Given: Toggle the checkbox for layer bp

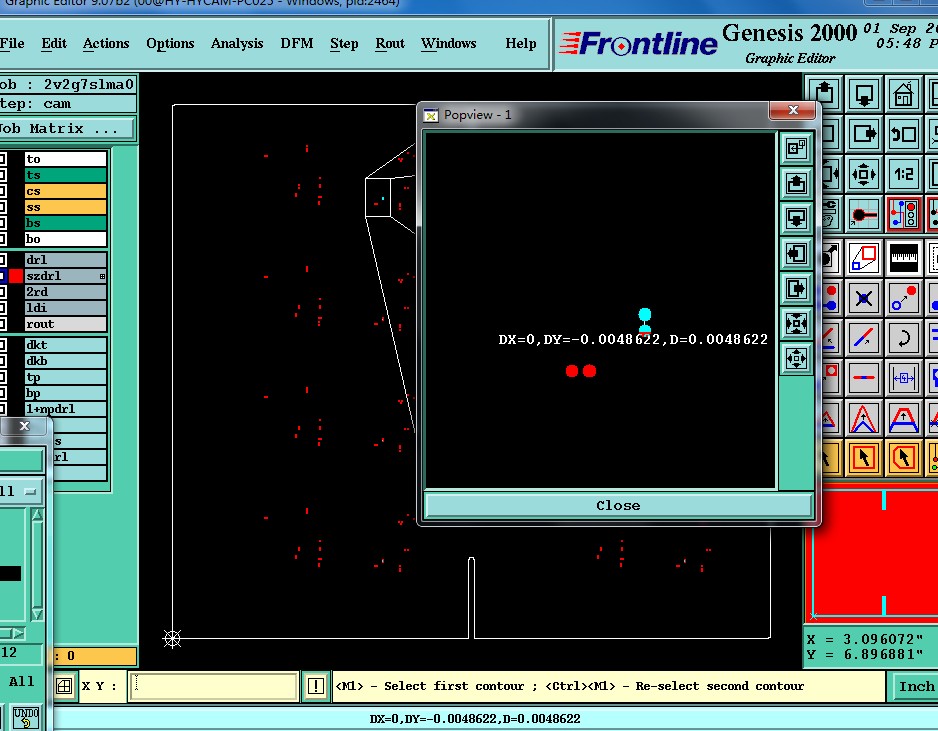Looking at the screenshot, I should coord(3,394).
